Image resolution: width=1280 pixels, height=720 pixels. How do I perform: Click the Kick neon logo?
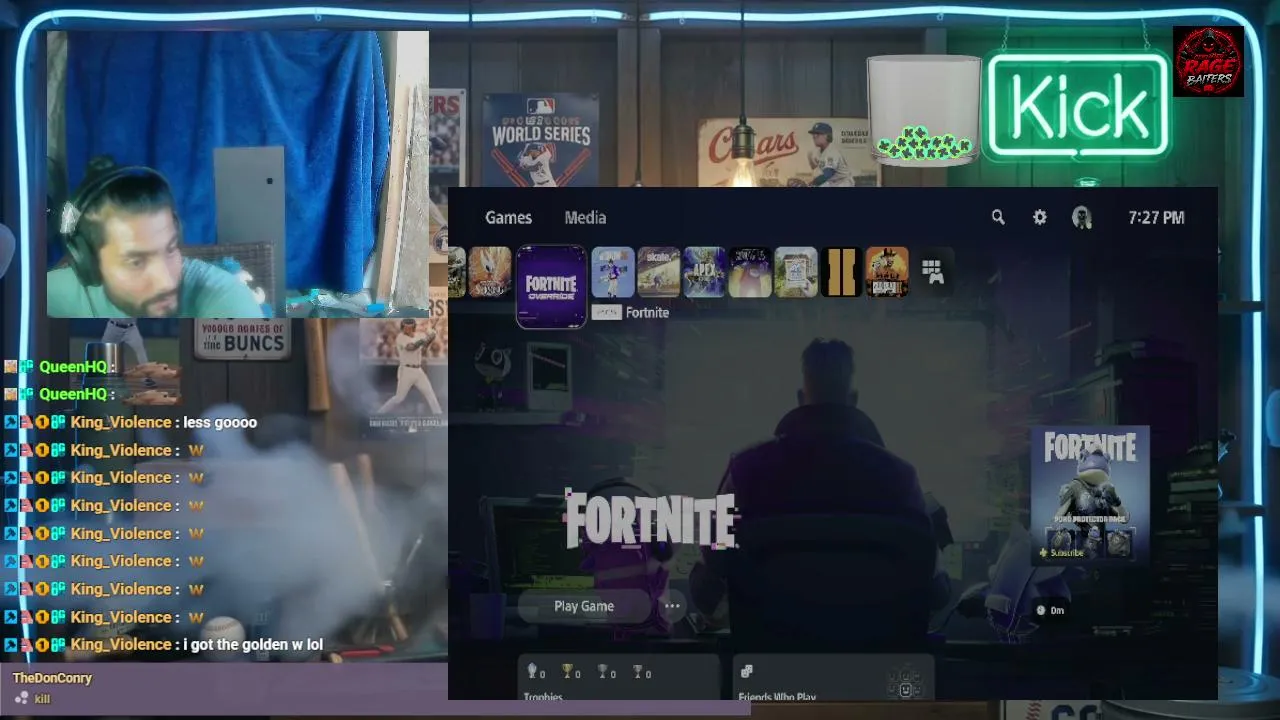click(x=1079, y=105)
